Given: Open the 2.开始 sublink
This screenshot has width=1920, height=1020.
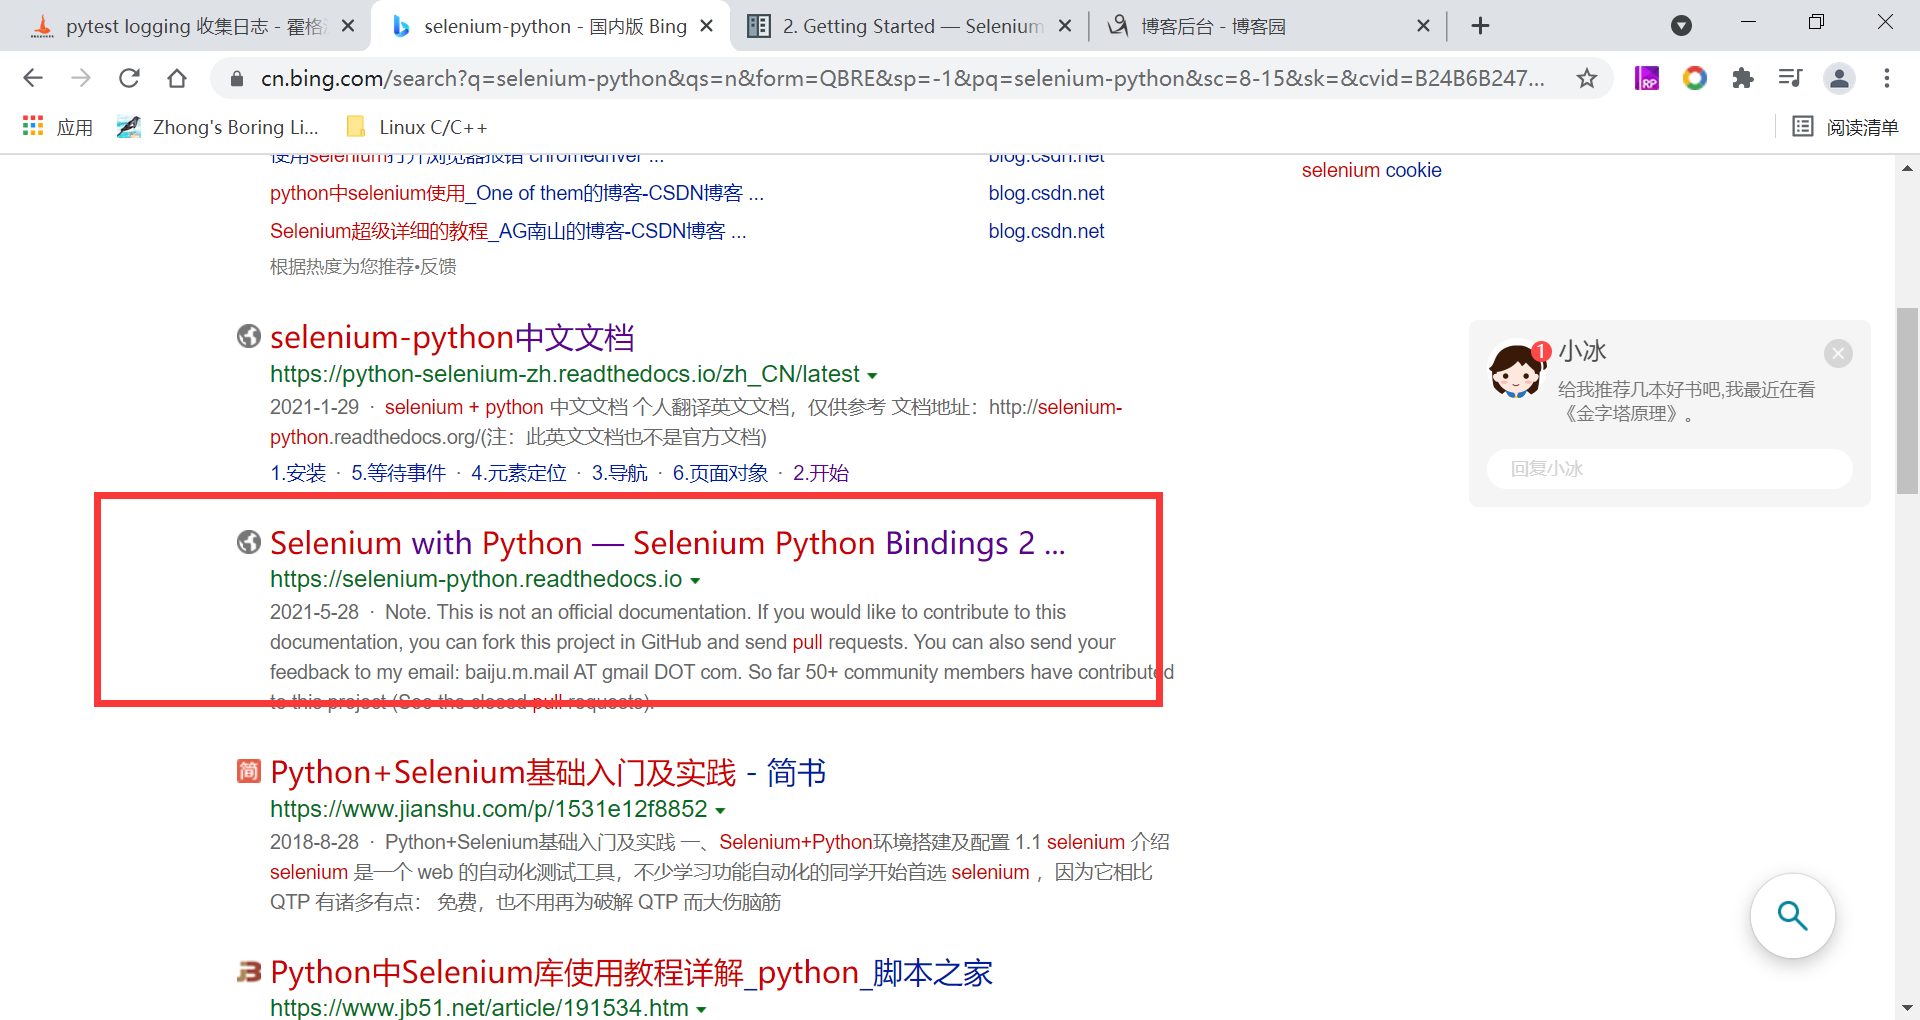Looking at the screenshot, I should (821, 473).
